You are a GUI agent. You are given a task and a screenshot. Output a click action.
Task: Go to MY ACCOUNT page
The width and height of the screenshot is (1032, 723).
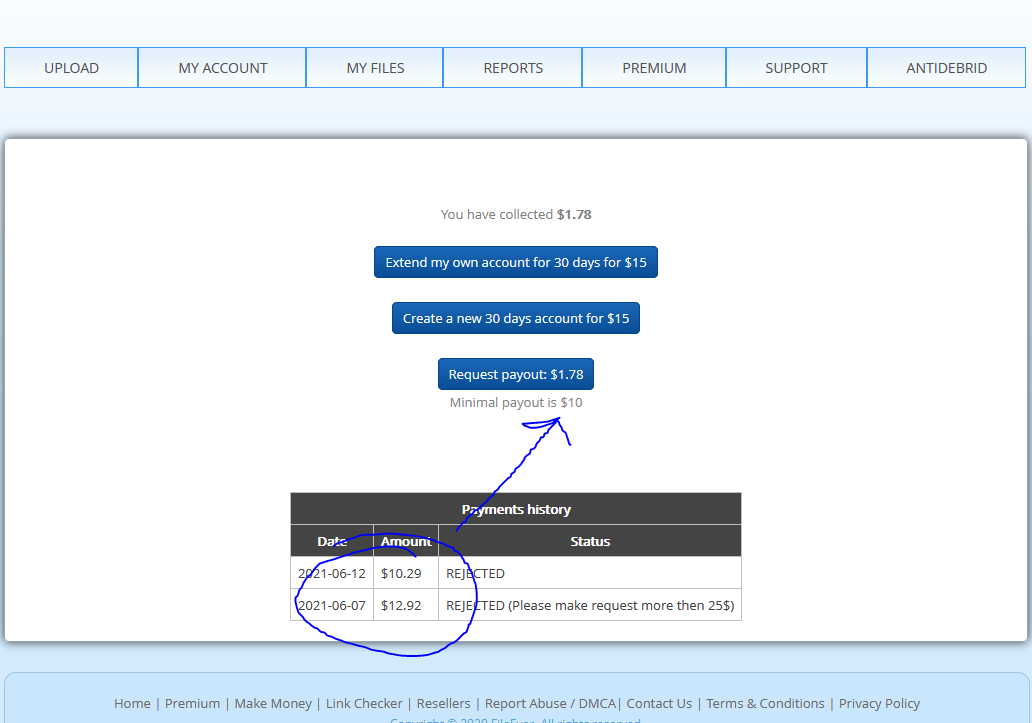click(x=222, y=68)
